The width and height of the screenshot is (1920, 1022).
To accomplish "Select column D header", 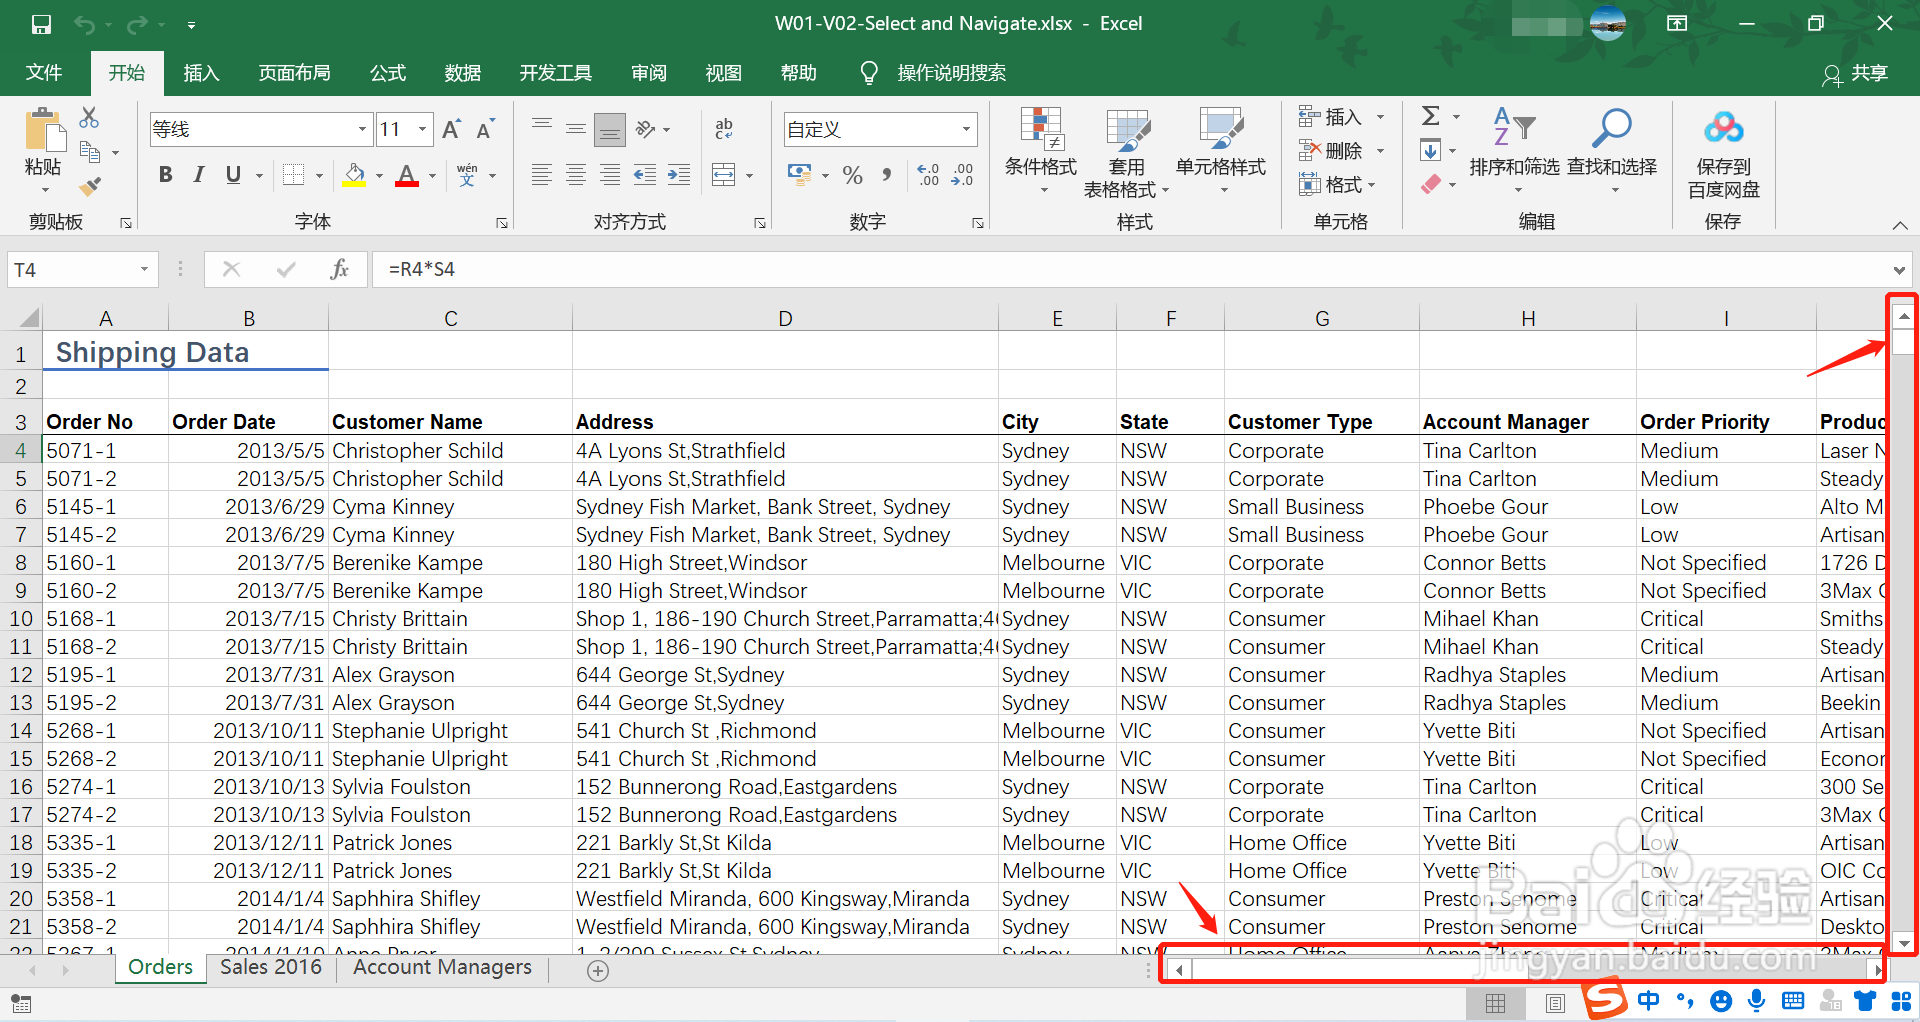I will click(785, 318).
